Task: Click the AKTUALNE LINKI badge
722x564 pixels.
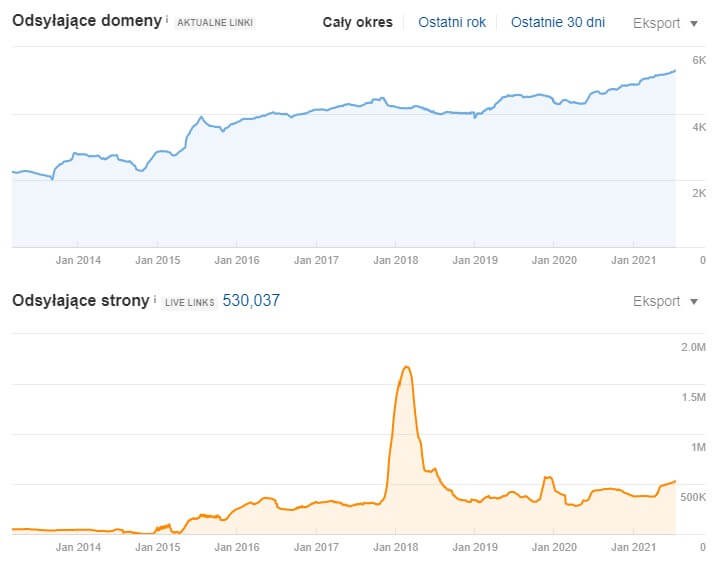Action: [214, 23]
